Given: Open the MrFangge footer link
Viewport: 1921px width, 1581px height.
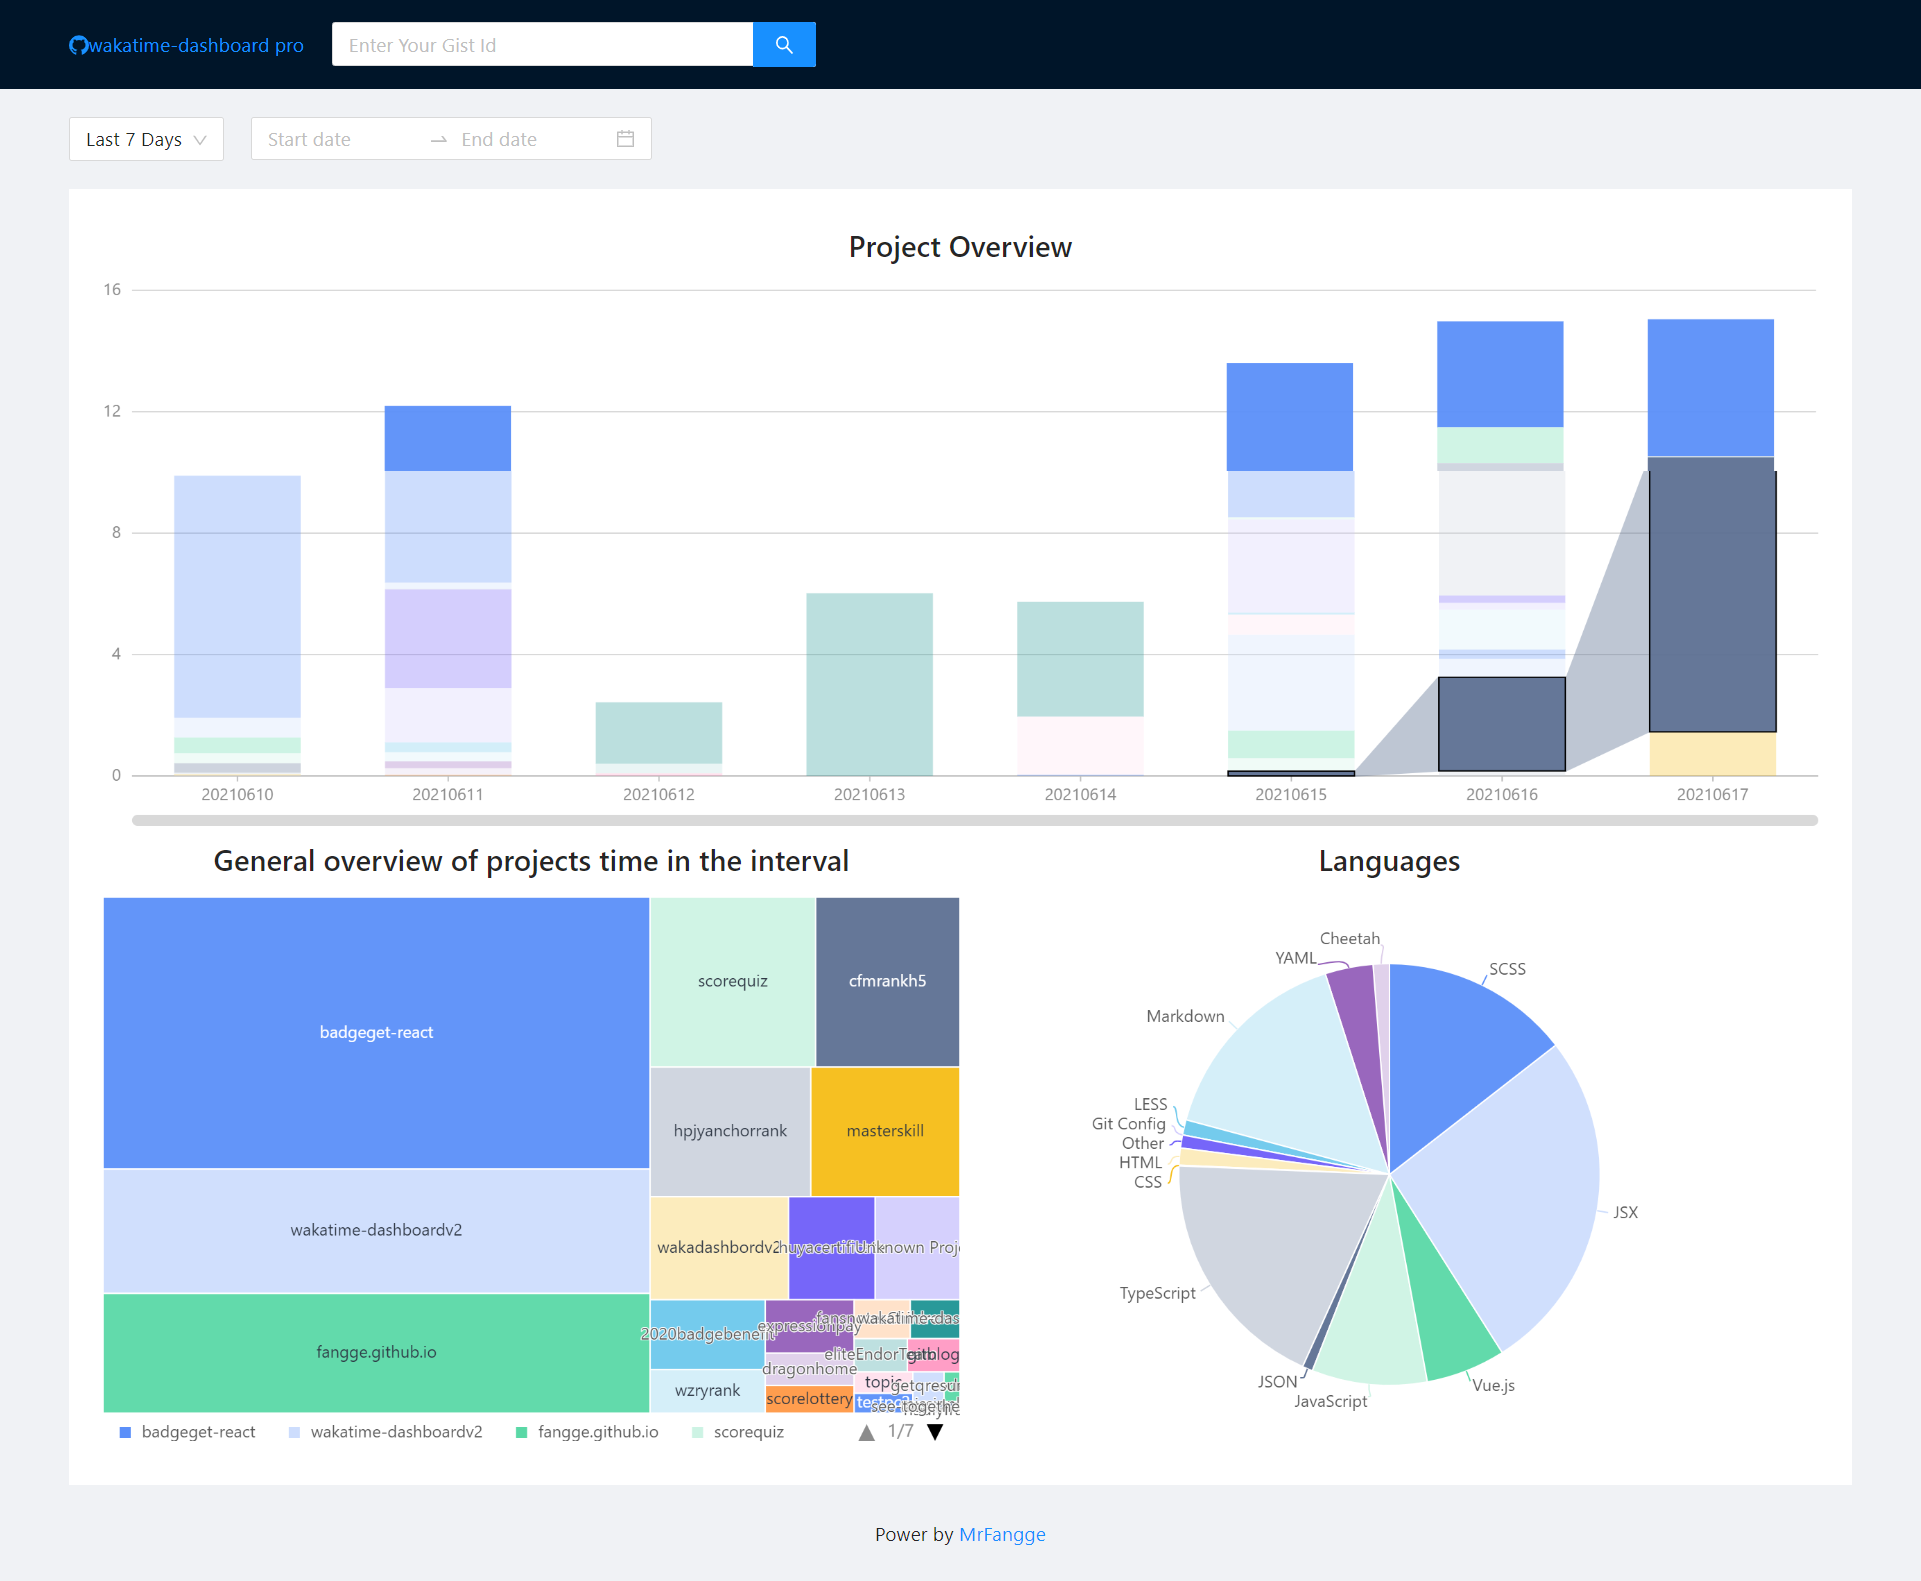Looking at the screenshot, I should pyautogui.click(x=1002, y=1534).
